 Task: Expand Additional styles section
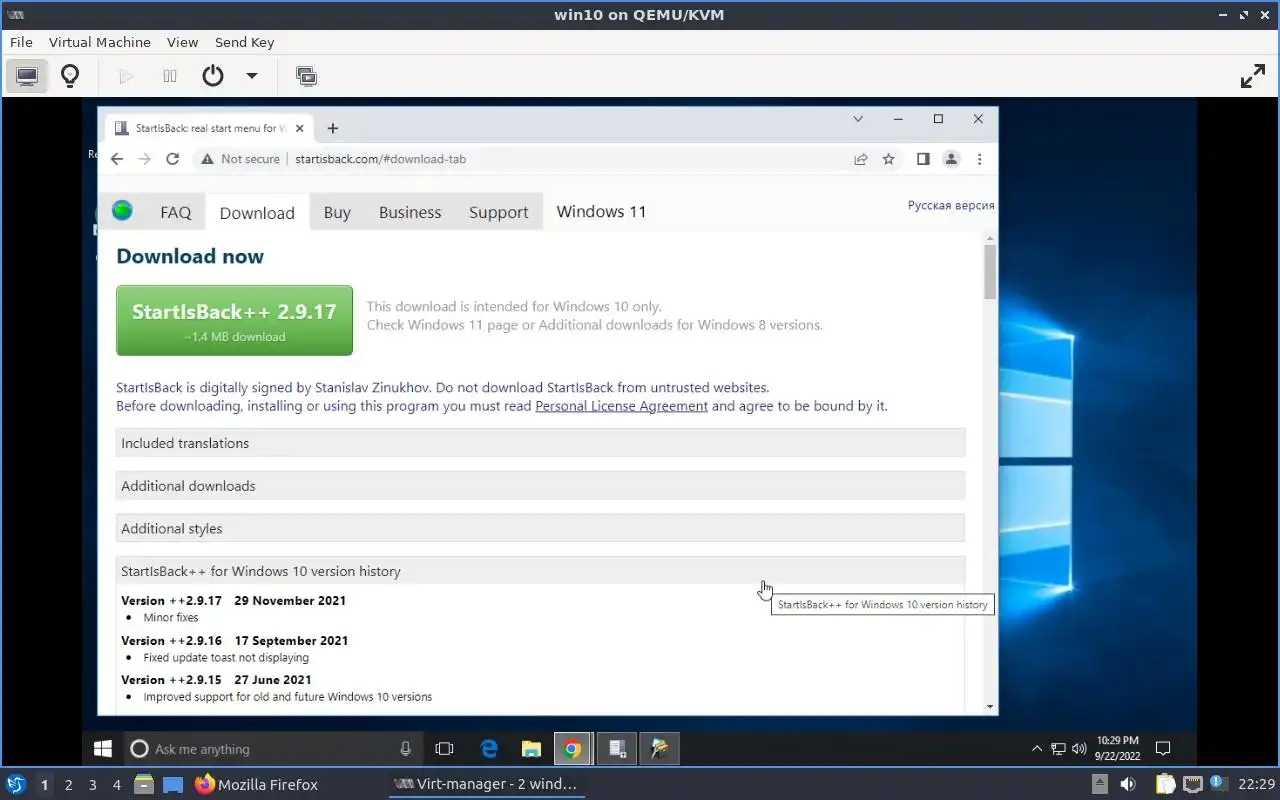[x=540, y=529]
